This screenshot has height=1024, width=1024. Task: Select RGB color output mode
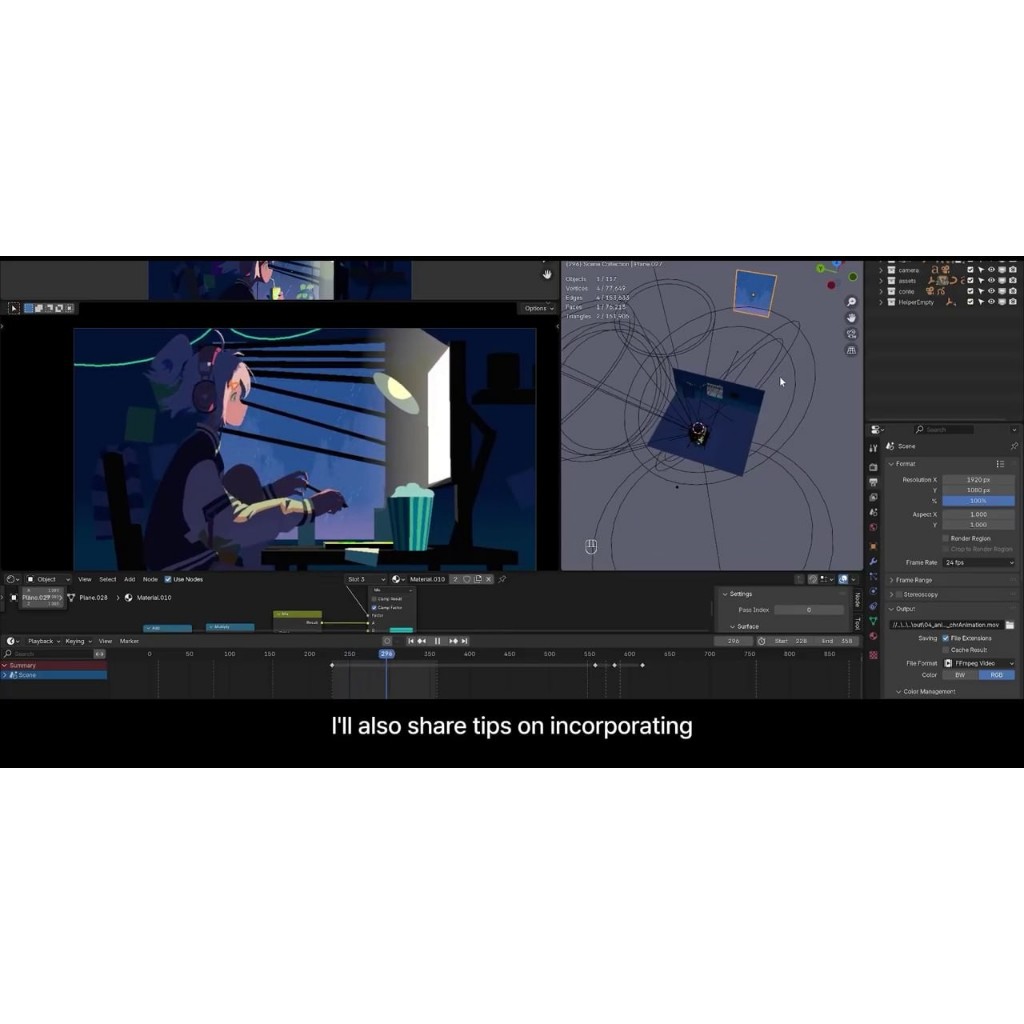997,675
